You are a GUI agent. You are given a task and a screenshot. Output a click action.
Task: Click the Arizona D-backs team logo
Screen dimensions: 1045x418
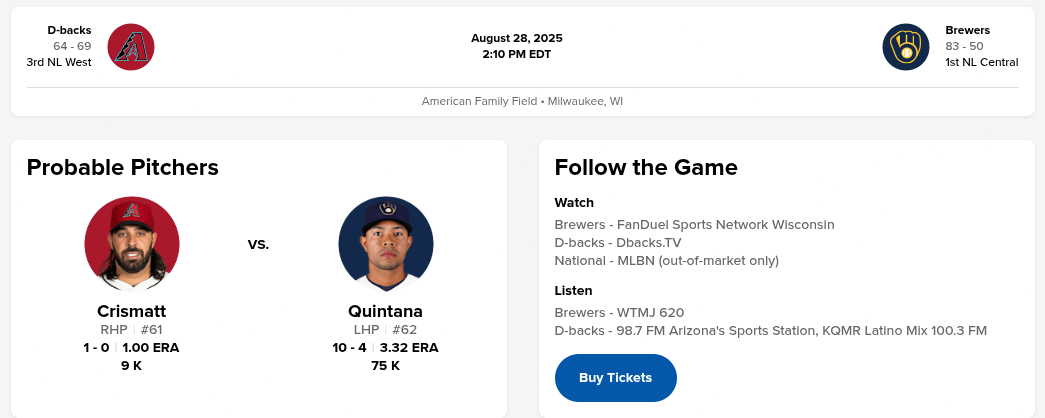point(131,46)
